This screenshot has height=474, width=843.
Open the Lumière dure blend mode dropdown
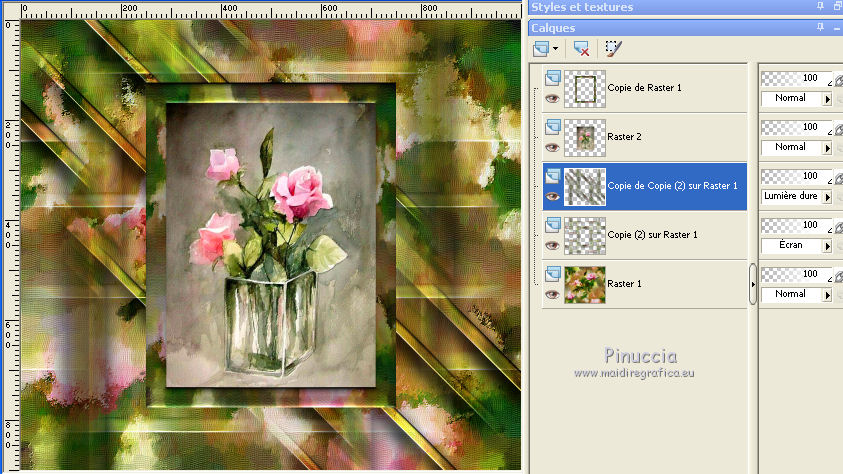point(827,197)
